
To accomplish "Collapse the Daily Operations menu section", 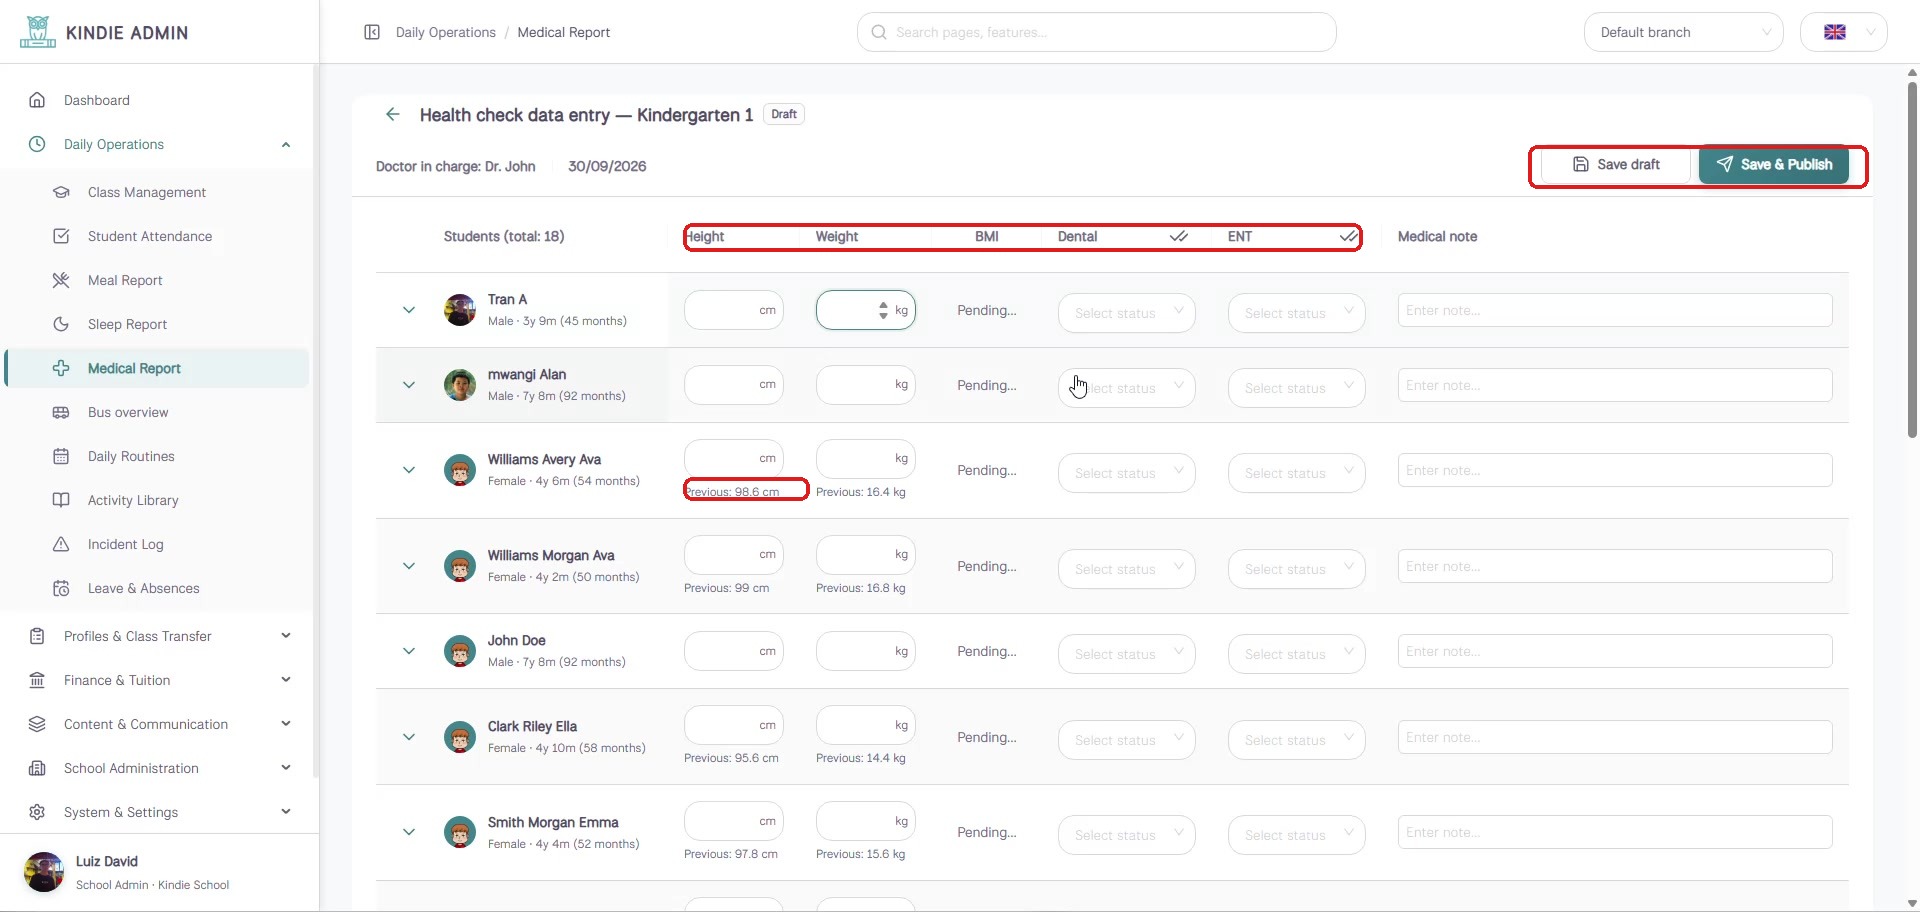I will click(x=286, y=144).
